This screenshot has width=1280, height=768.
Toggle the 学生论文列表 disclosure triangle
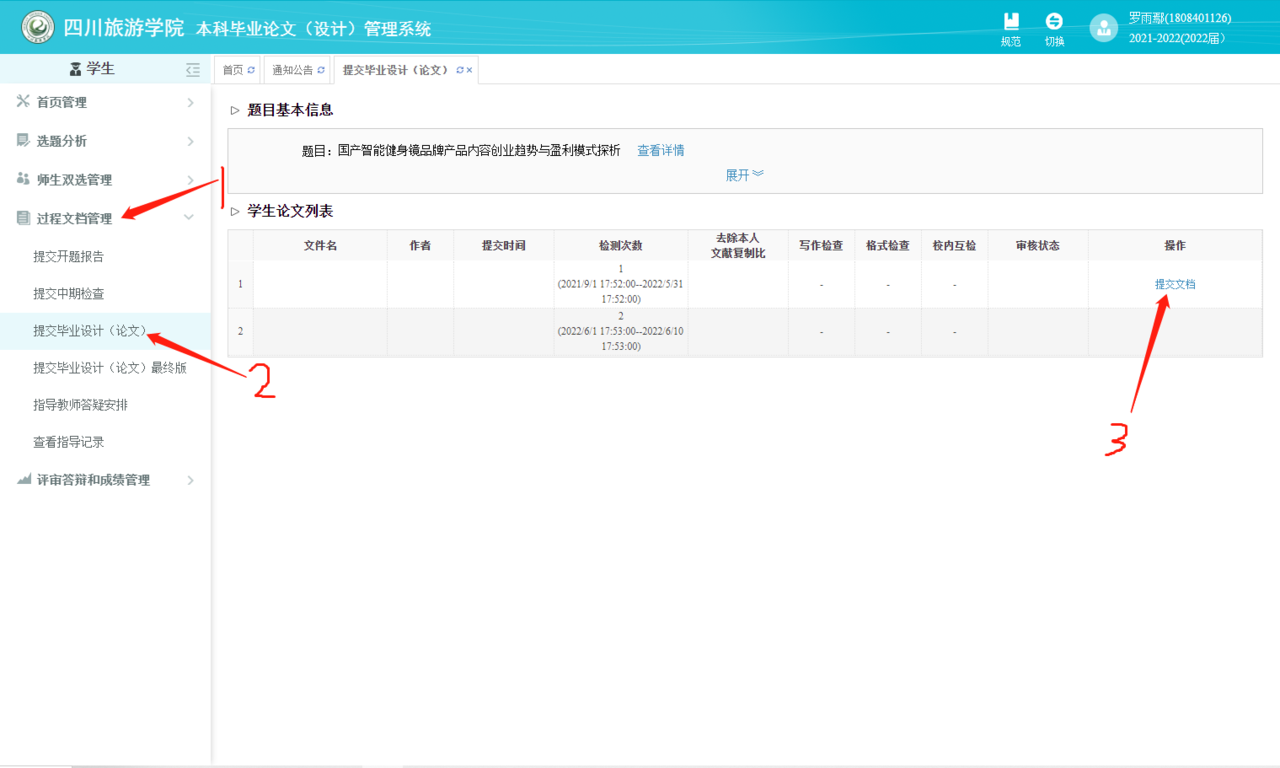click(236, 212)
